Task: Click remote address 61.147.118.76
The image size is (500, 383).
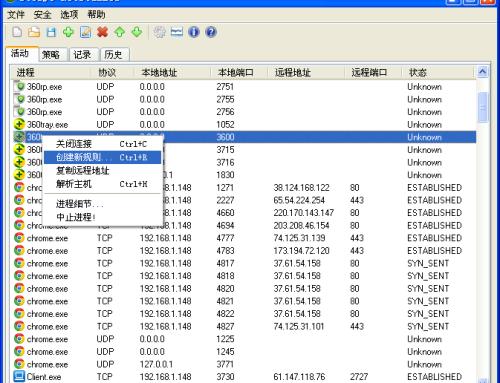Action: (299, 377)
